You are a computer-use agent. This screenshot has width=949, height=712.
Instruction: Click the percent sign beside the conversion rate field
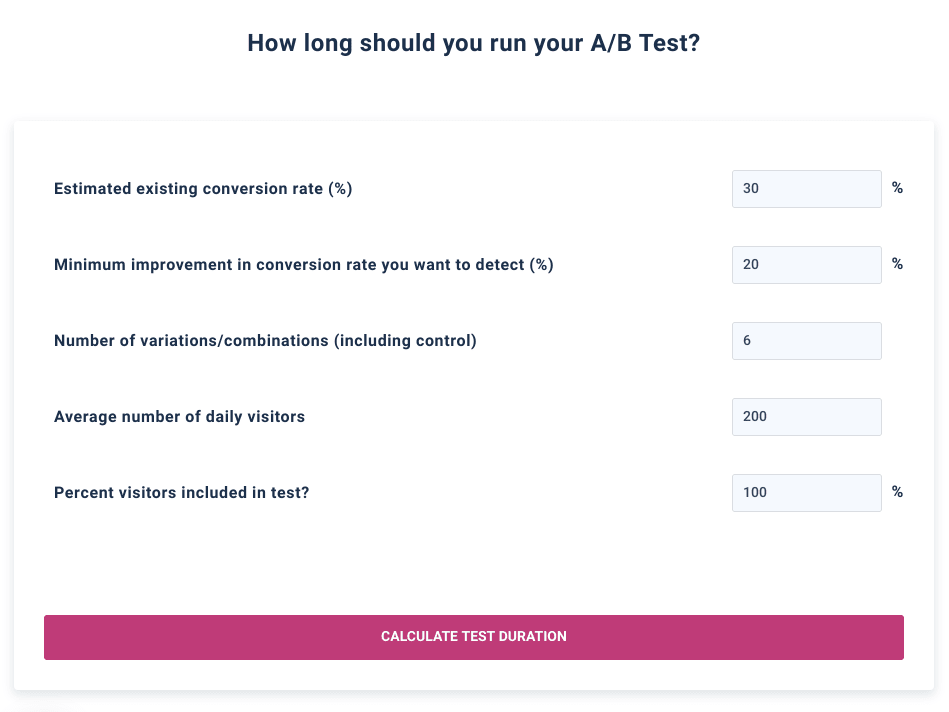click(x=898, y=188)
